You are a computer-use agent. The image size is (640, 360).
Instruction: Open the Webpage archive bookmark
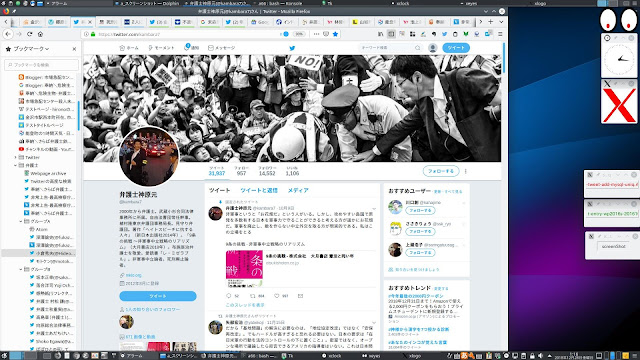coord(45,173)
